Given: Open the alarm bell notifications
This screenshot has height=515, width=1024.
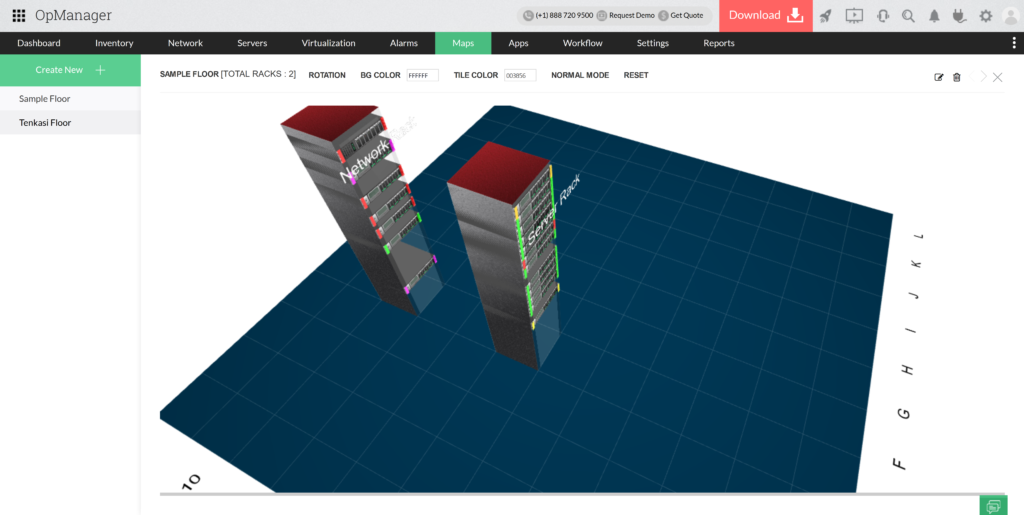Looking at the screenshot, I should [x=934, y=16].
